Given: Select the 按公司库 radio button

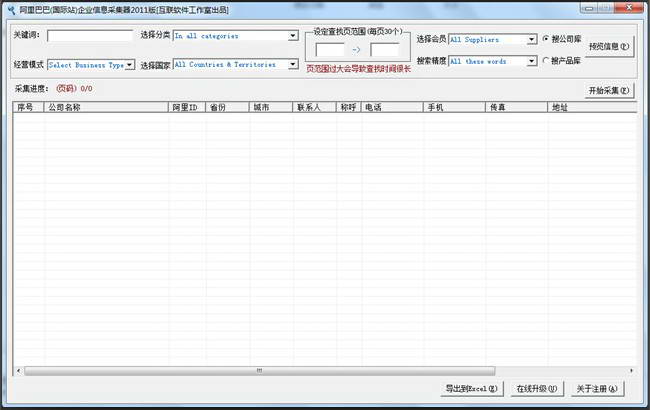Looking at the screenshot, I should [546, 39].
